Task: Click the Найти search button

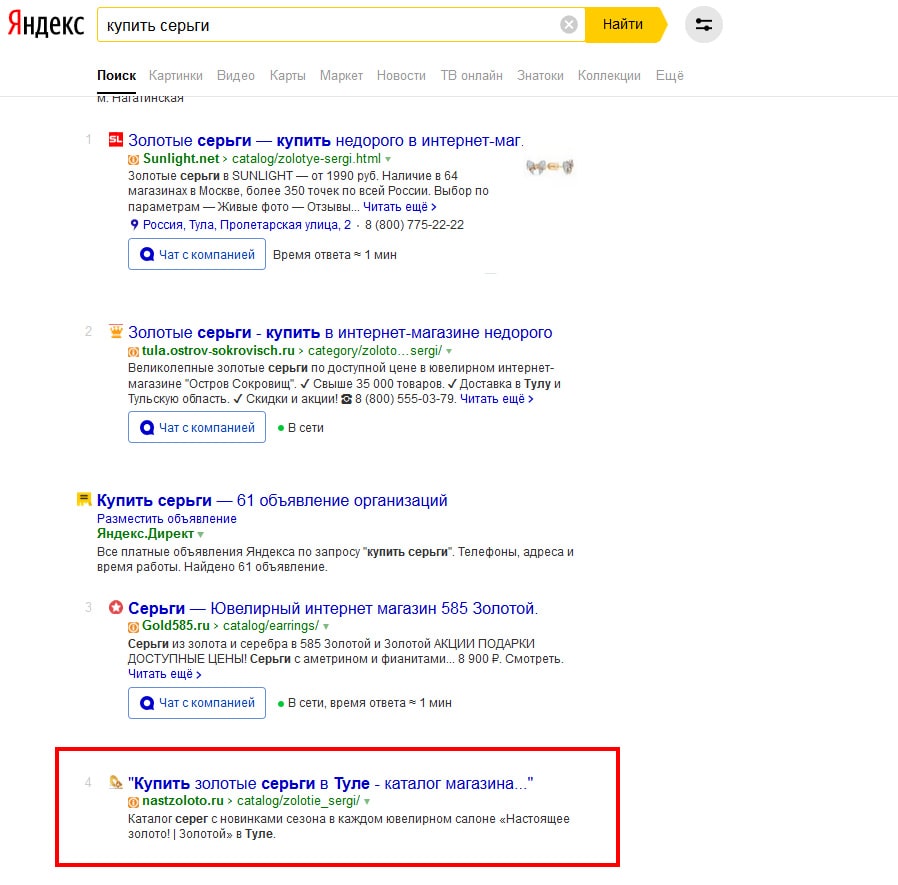Action: pos(624,25)
